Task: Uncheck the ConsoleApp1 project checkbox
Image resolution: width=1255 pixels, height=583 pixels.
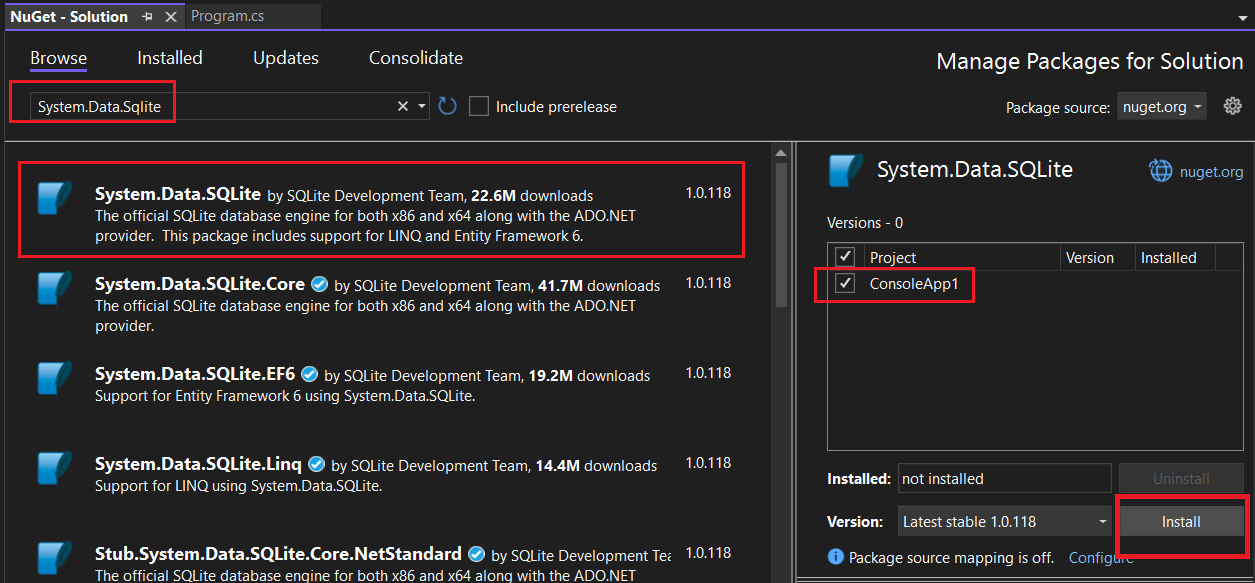Action: (x=845, y=283)
